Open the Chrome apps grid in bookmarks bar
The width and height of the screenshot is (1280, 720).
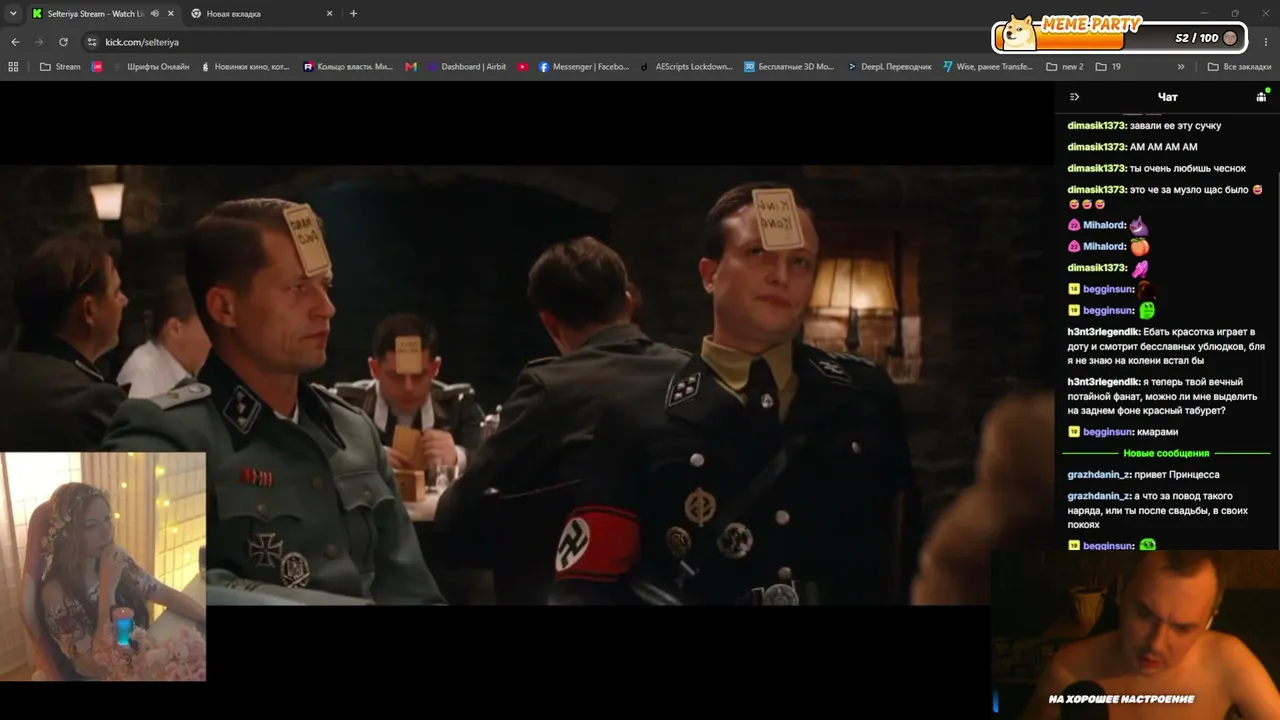coord(13,67)
